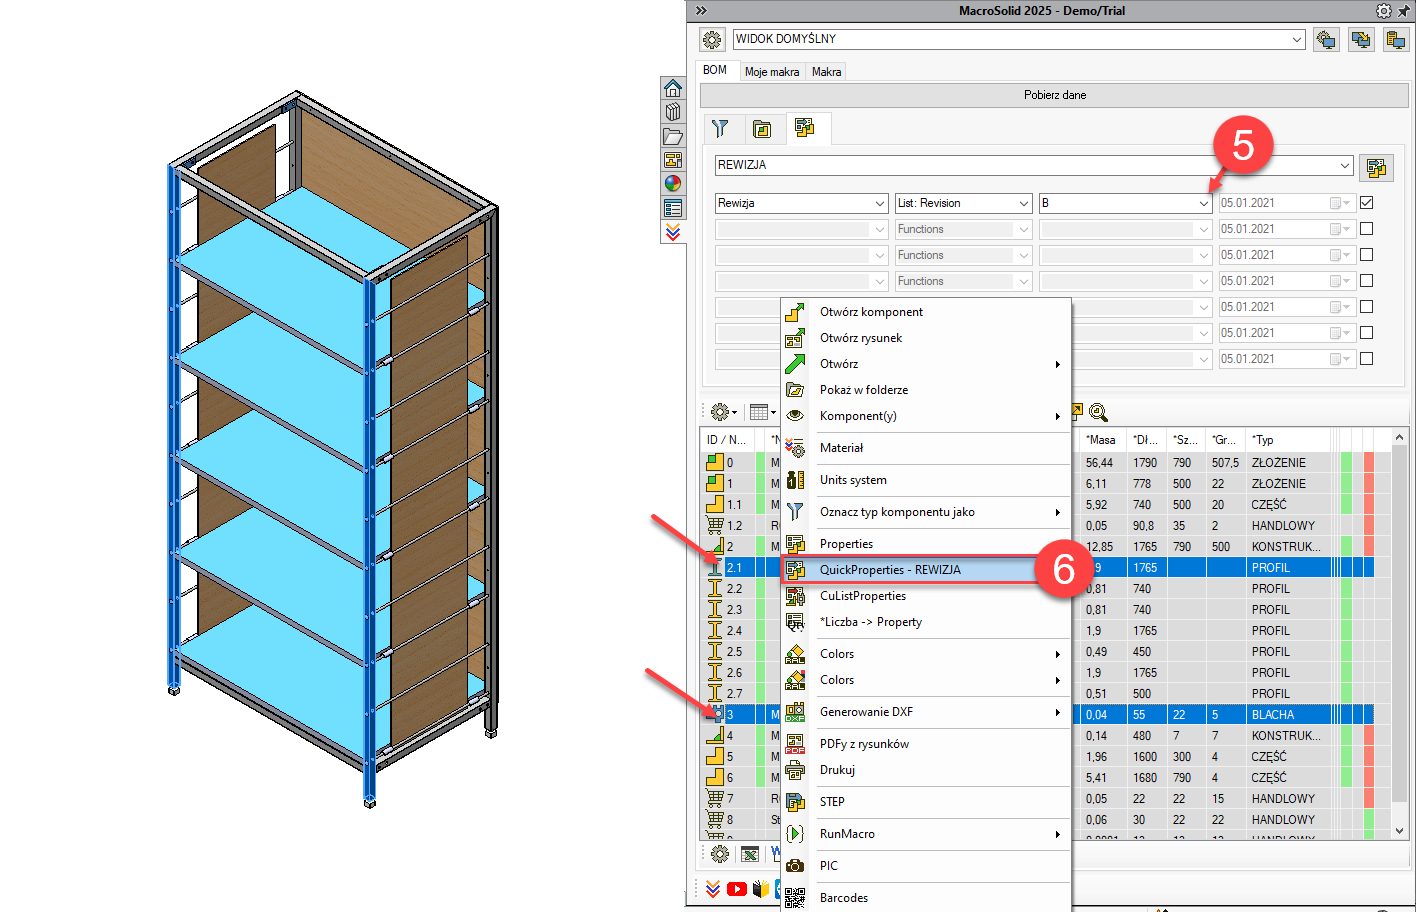Click the table columns icon above list

[x=760, y=412]
